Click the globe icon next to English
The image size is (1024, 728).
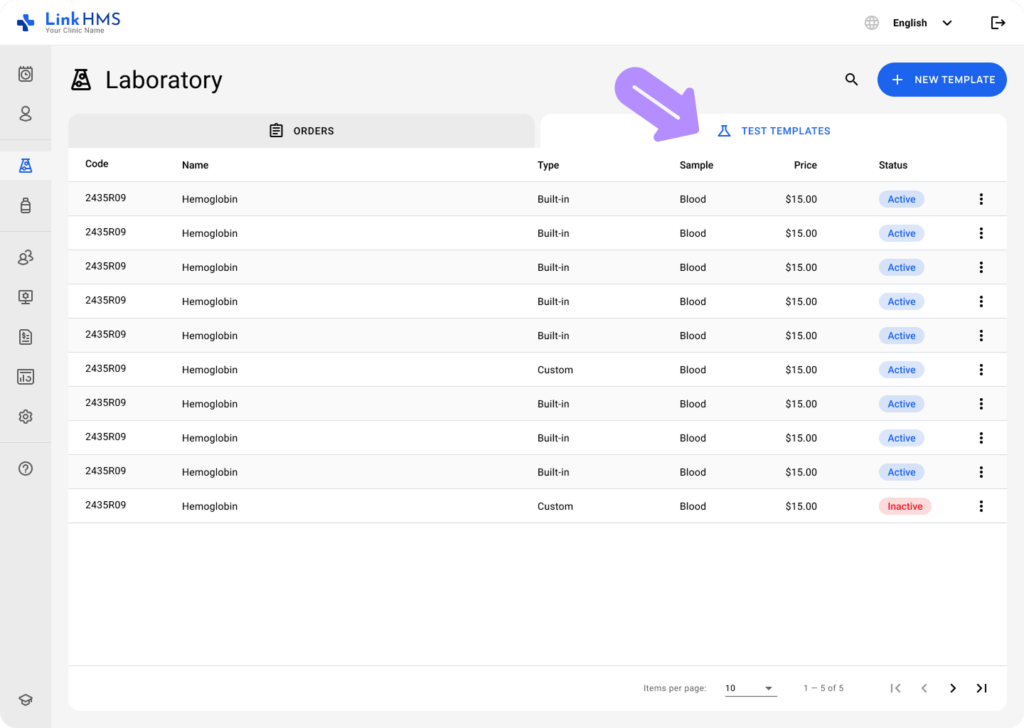870,22
